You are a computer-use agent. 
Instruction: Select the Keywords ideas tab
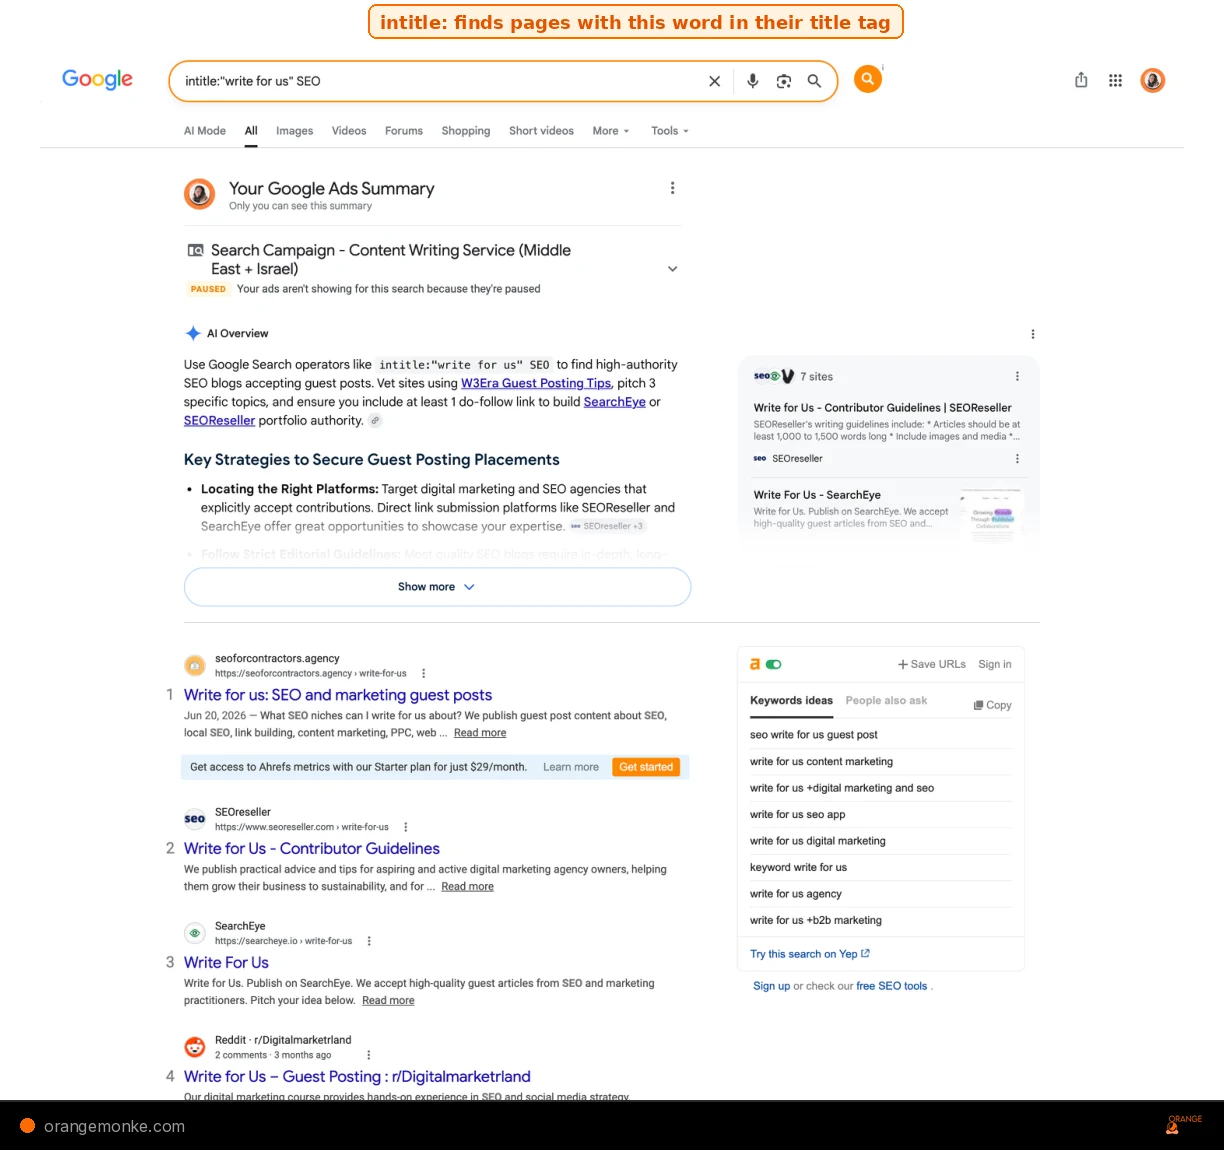pos(791,701)
